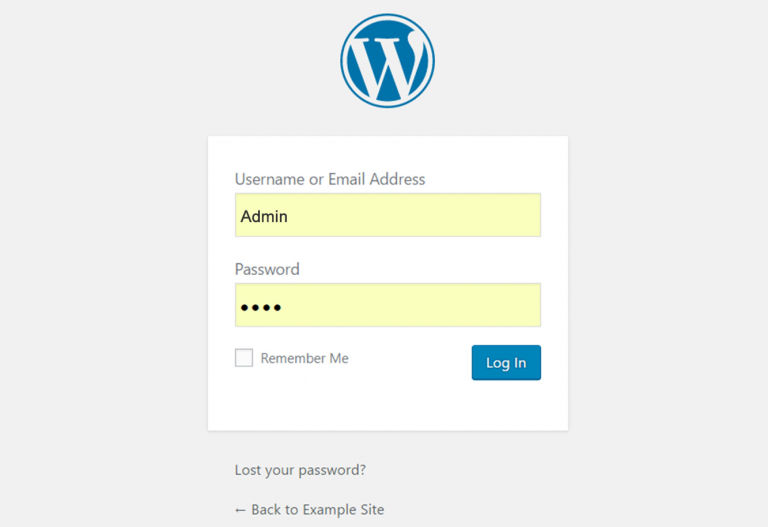Tick the Remember Me checkbox
This screenshot has width=768, height=527.
[244, 358]
